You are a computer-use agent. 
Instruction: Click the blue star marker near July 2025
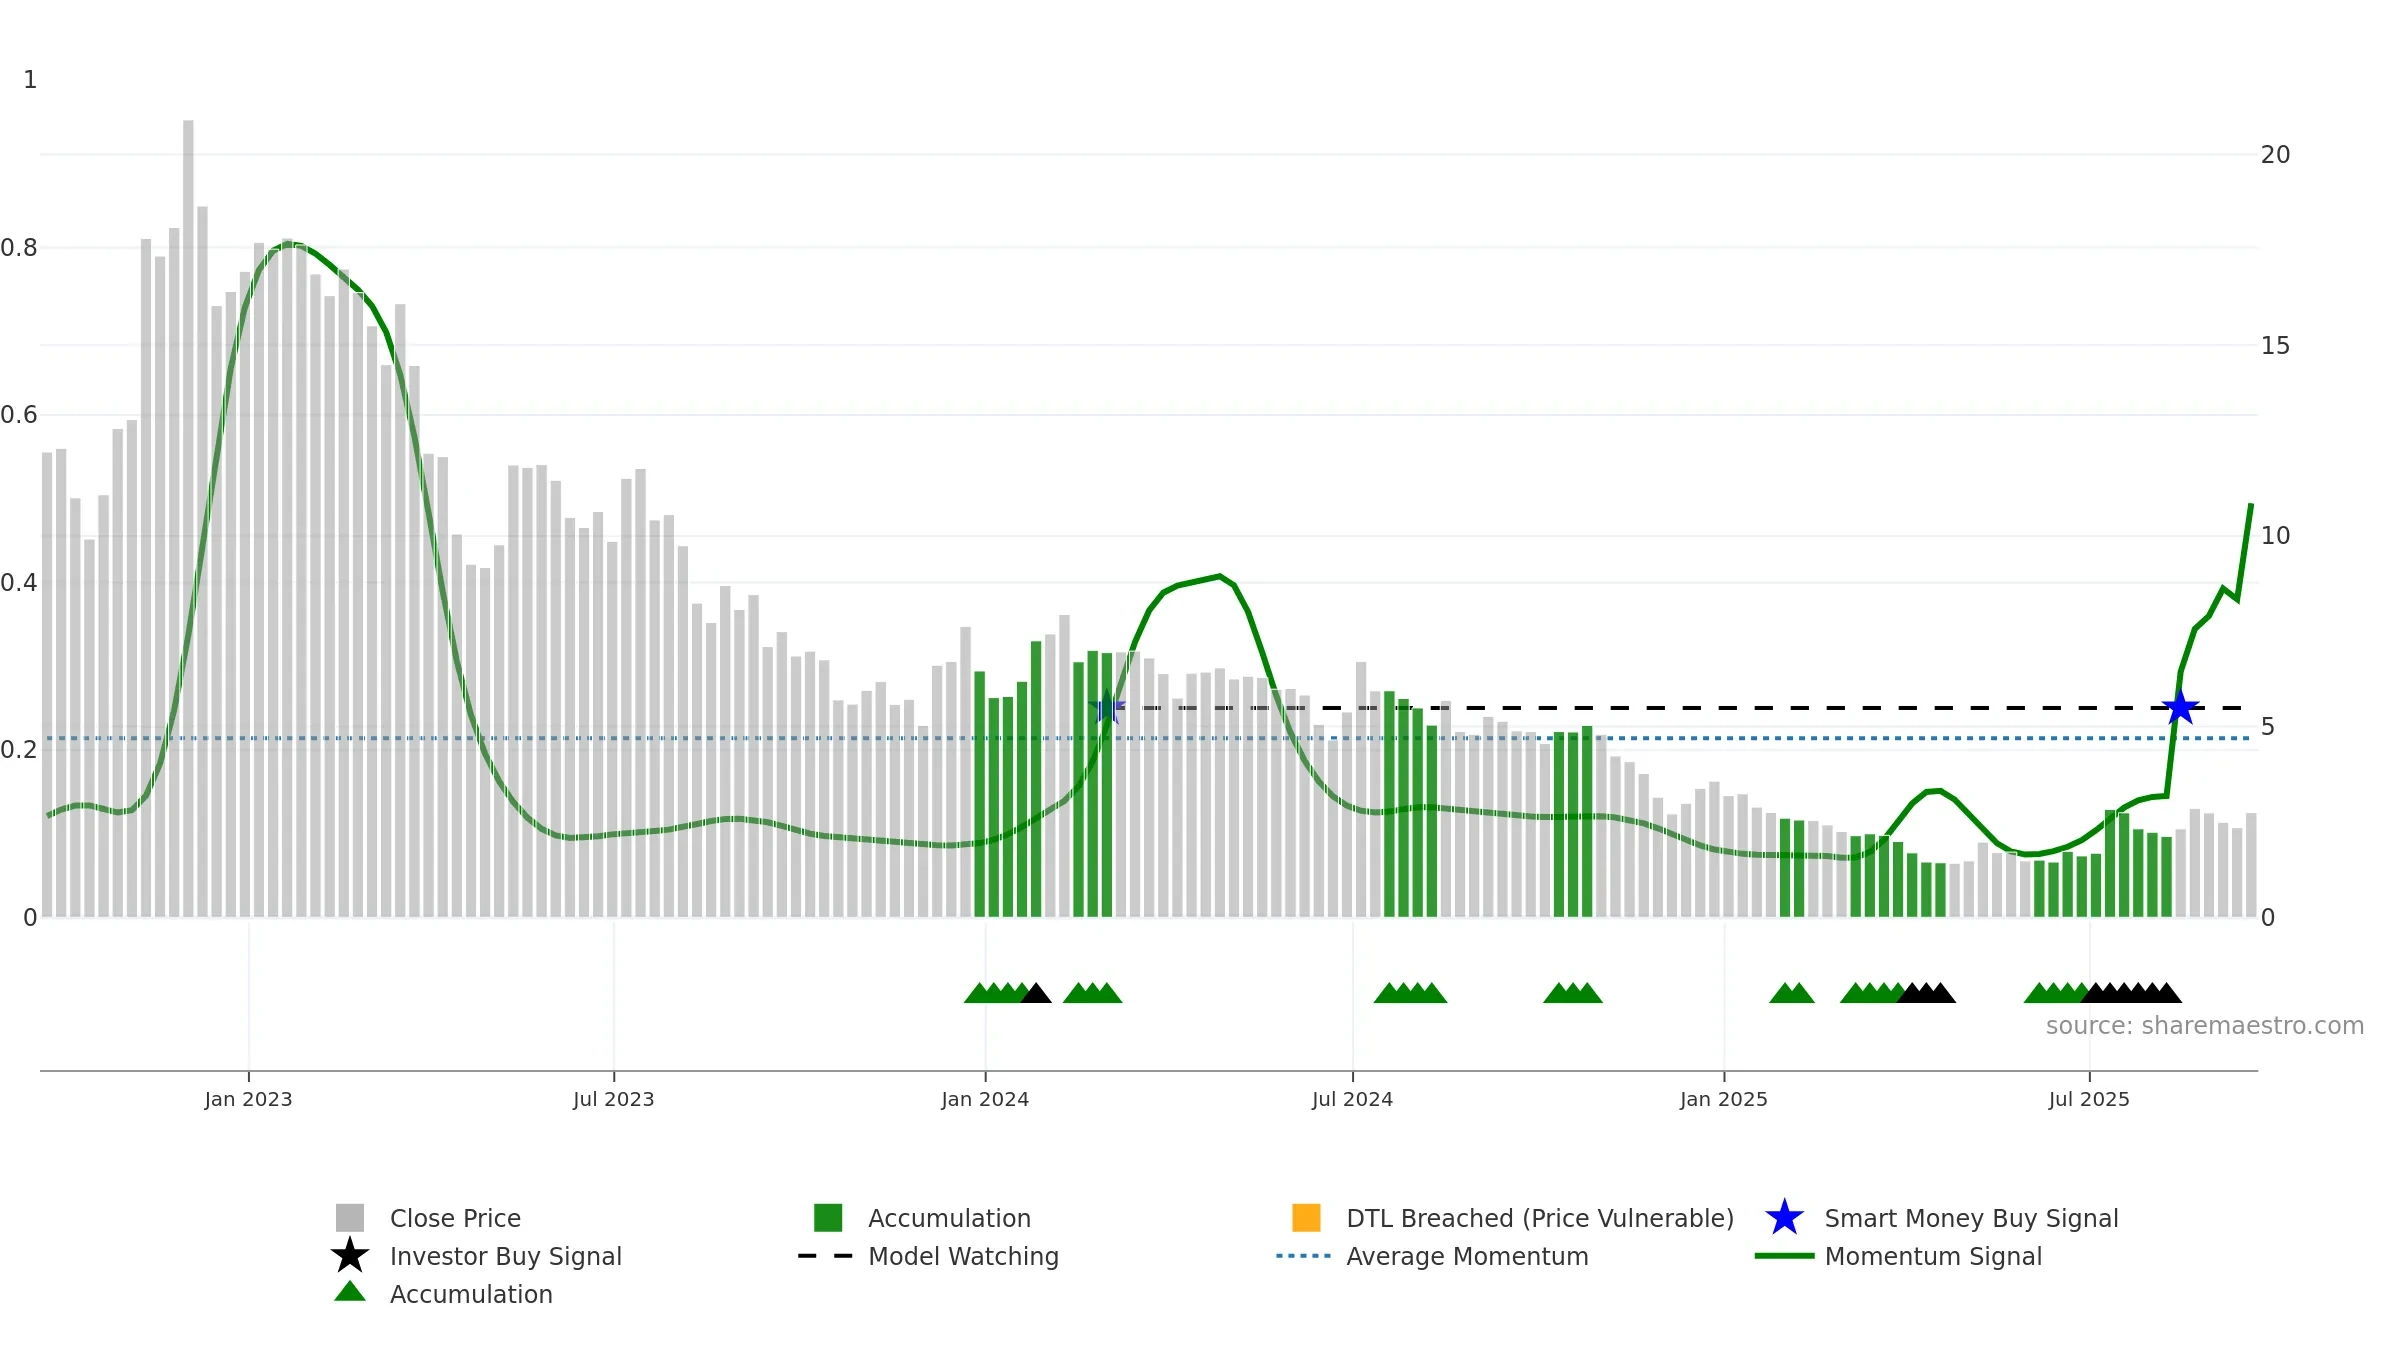(2180, 708)
